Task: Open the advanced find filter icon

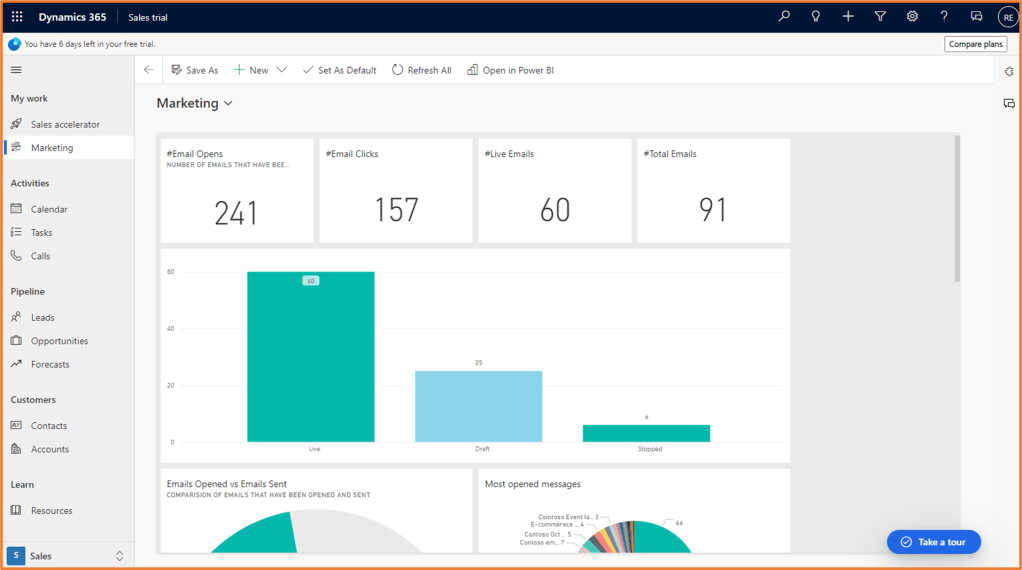Action: point(880,17)
